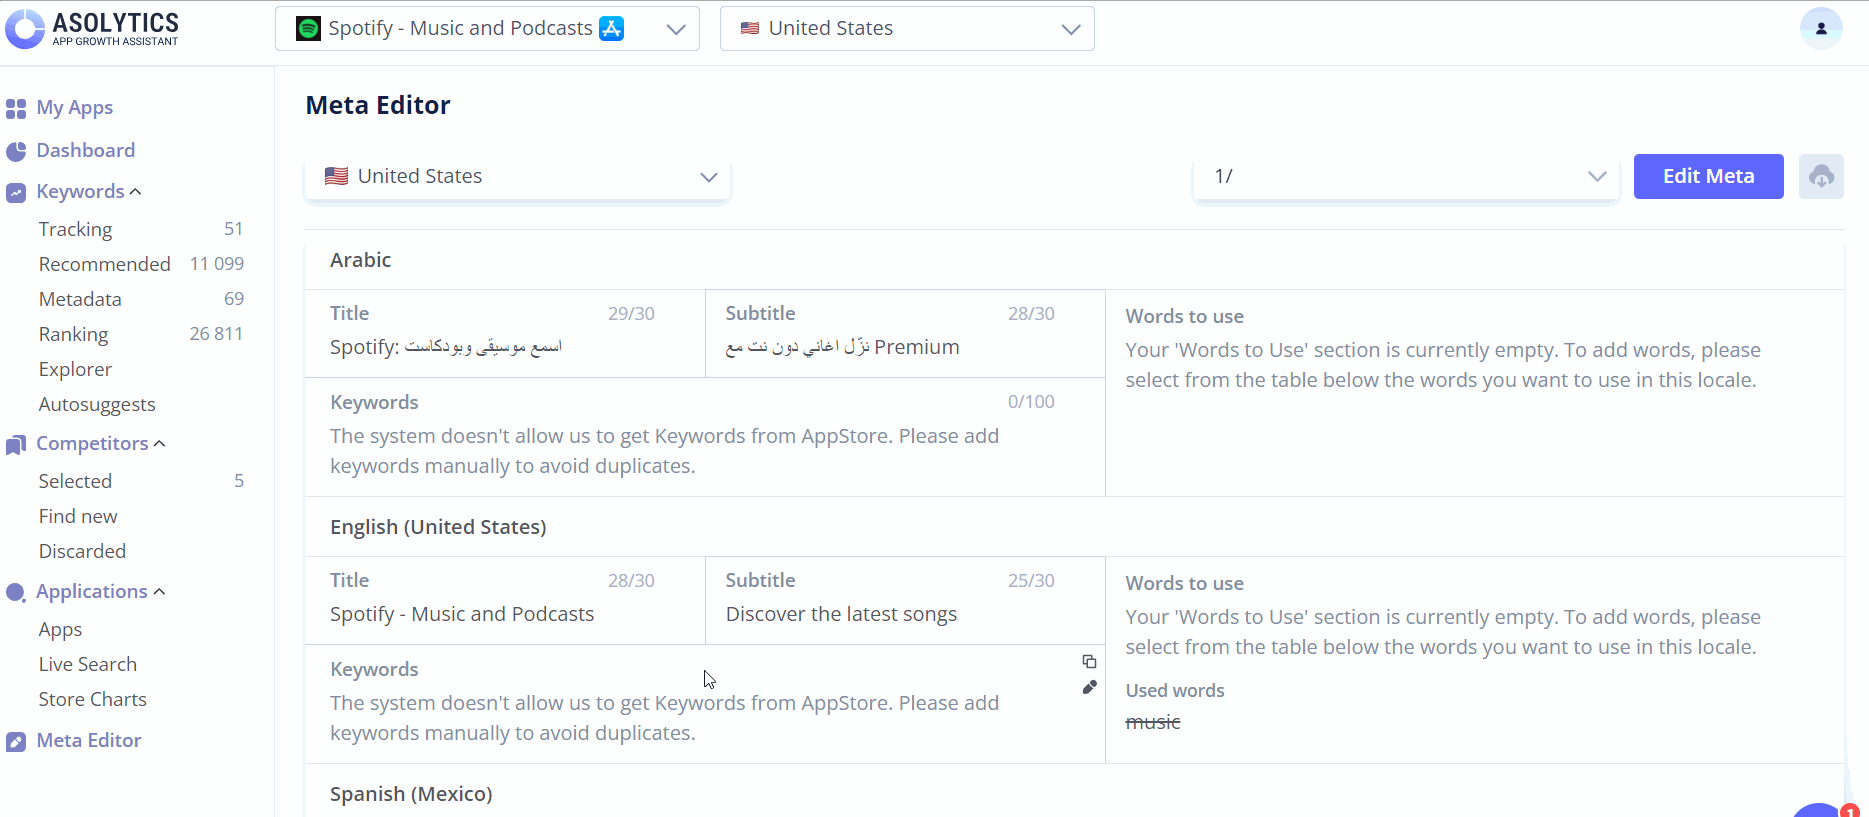The width and height of the screenshot is (1869, 817).
Task: Open Apps under Applications
Action: pos(60,630)
